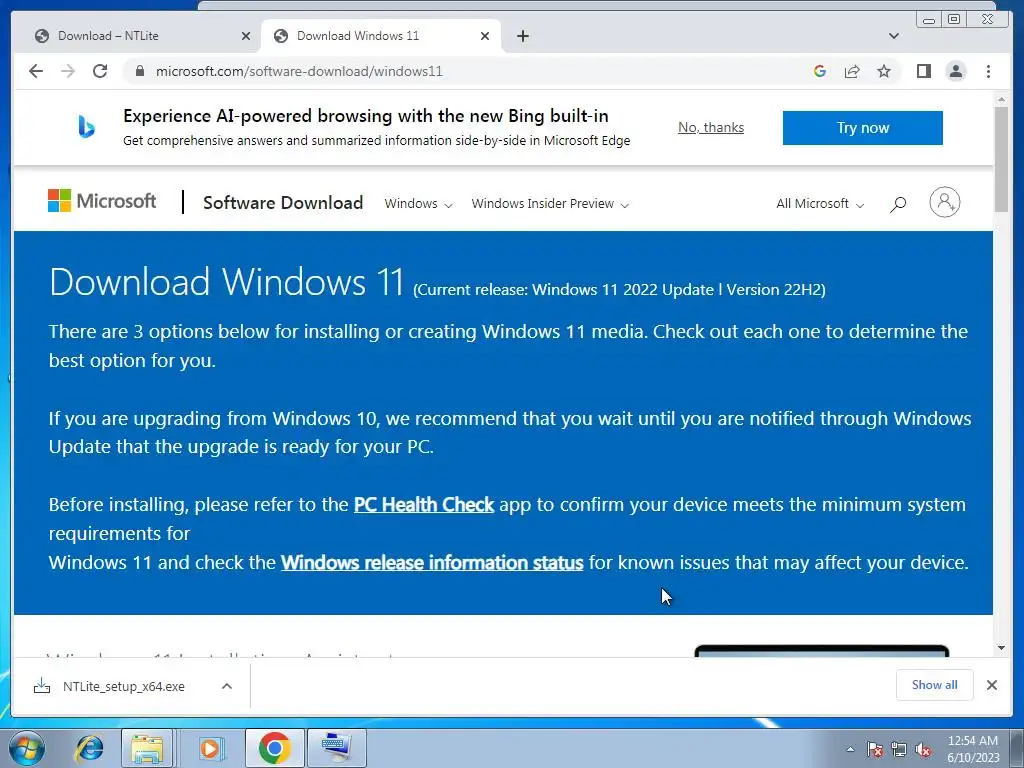Open the side panel icon

(923, 71)
